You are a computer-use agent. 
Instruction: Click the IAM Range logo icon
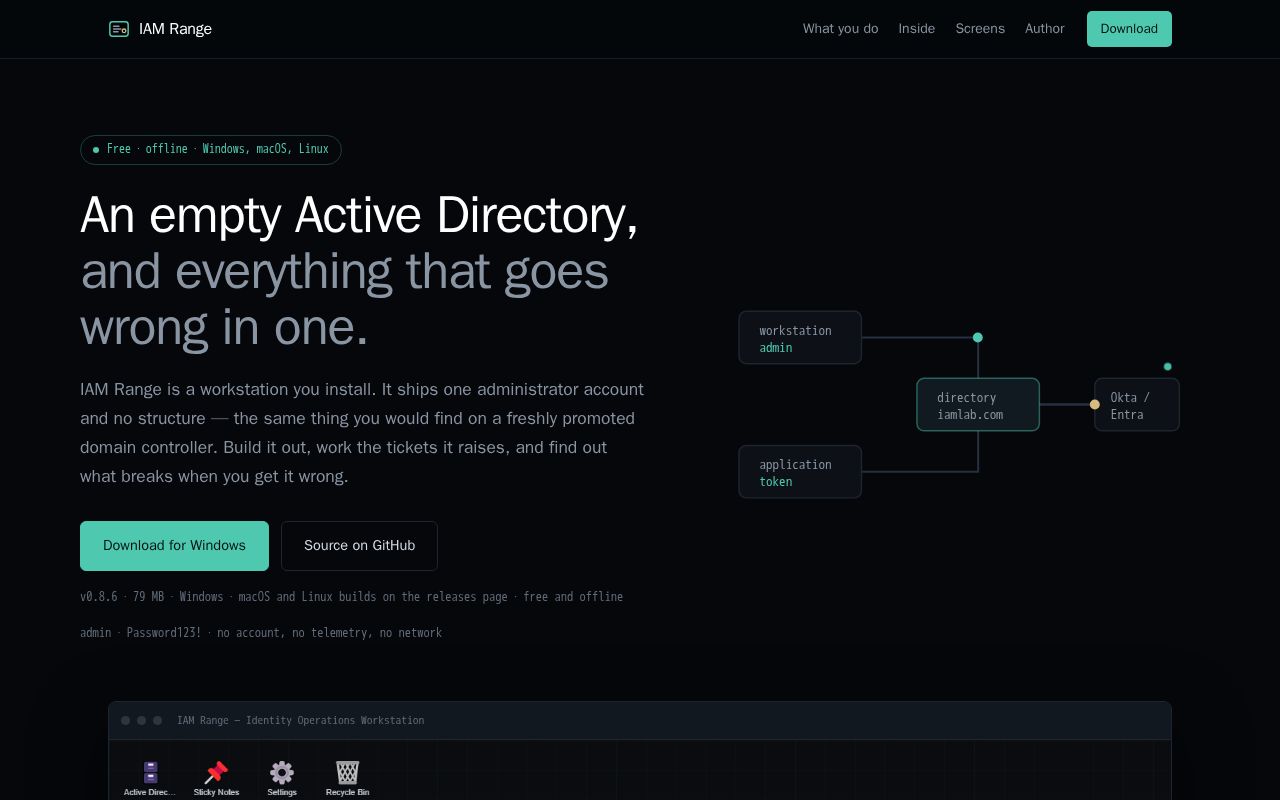[x=119, y=29]
